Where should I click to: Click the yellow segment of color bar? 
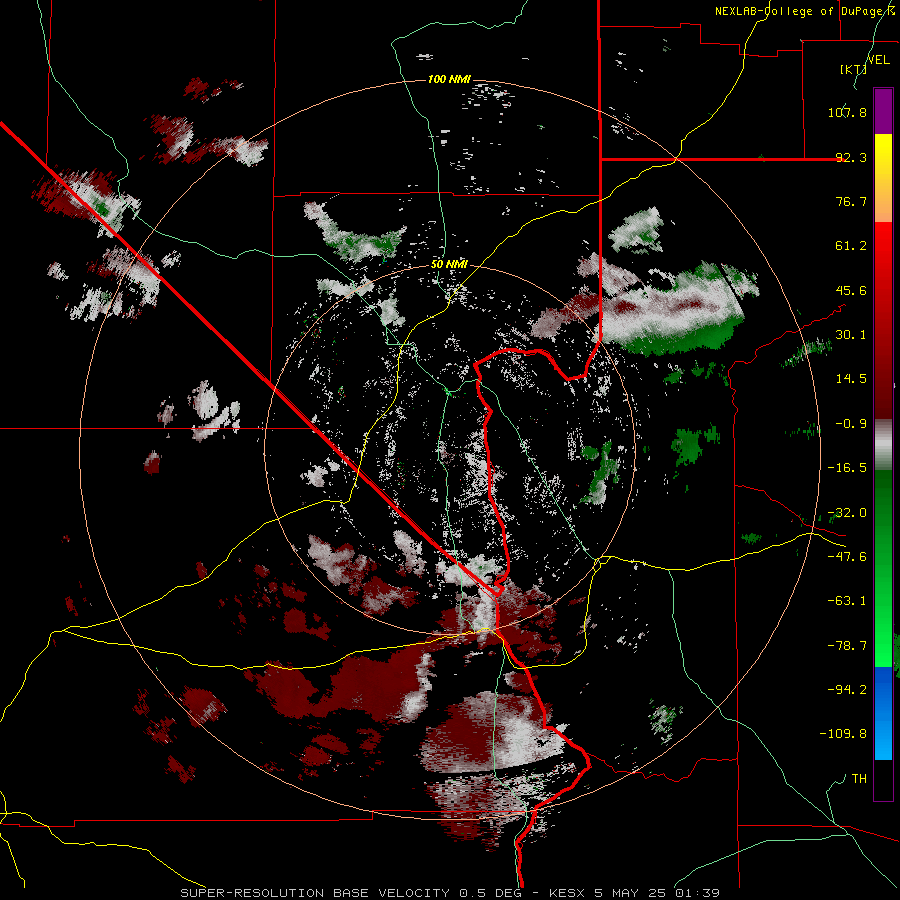[883, 156]
